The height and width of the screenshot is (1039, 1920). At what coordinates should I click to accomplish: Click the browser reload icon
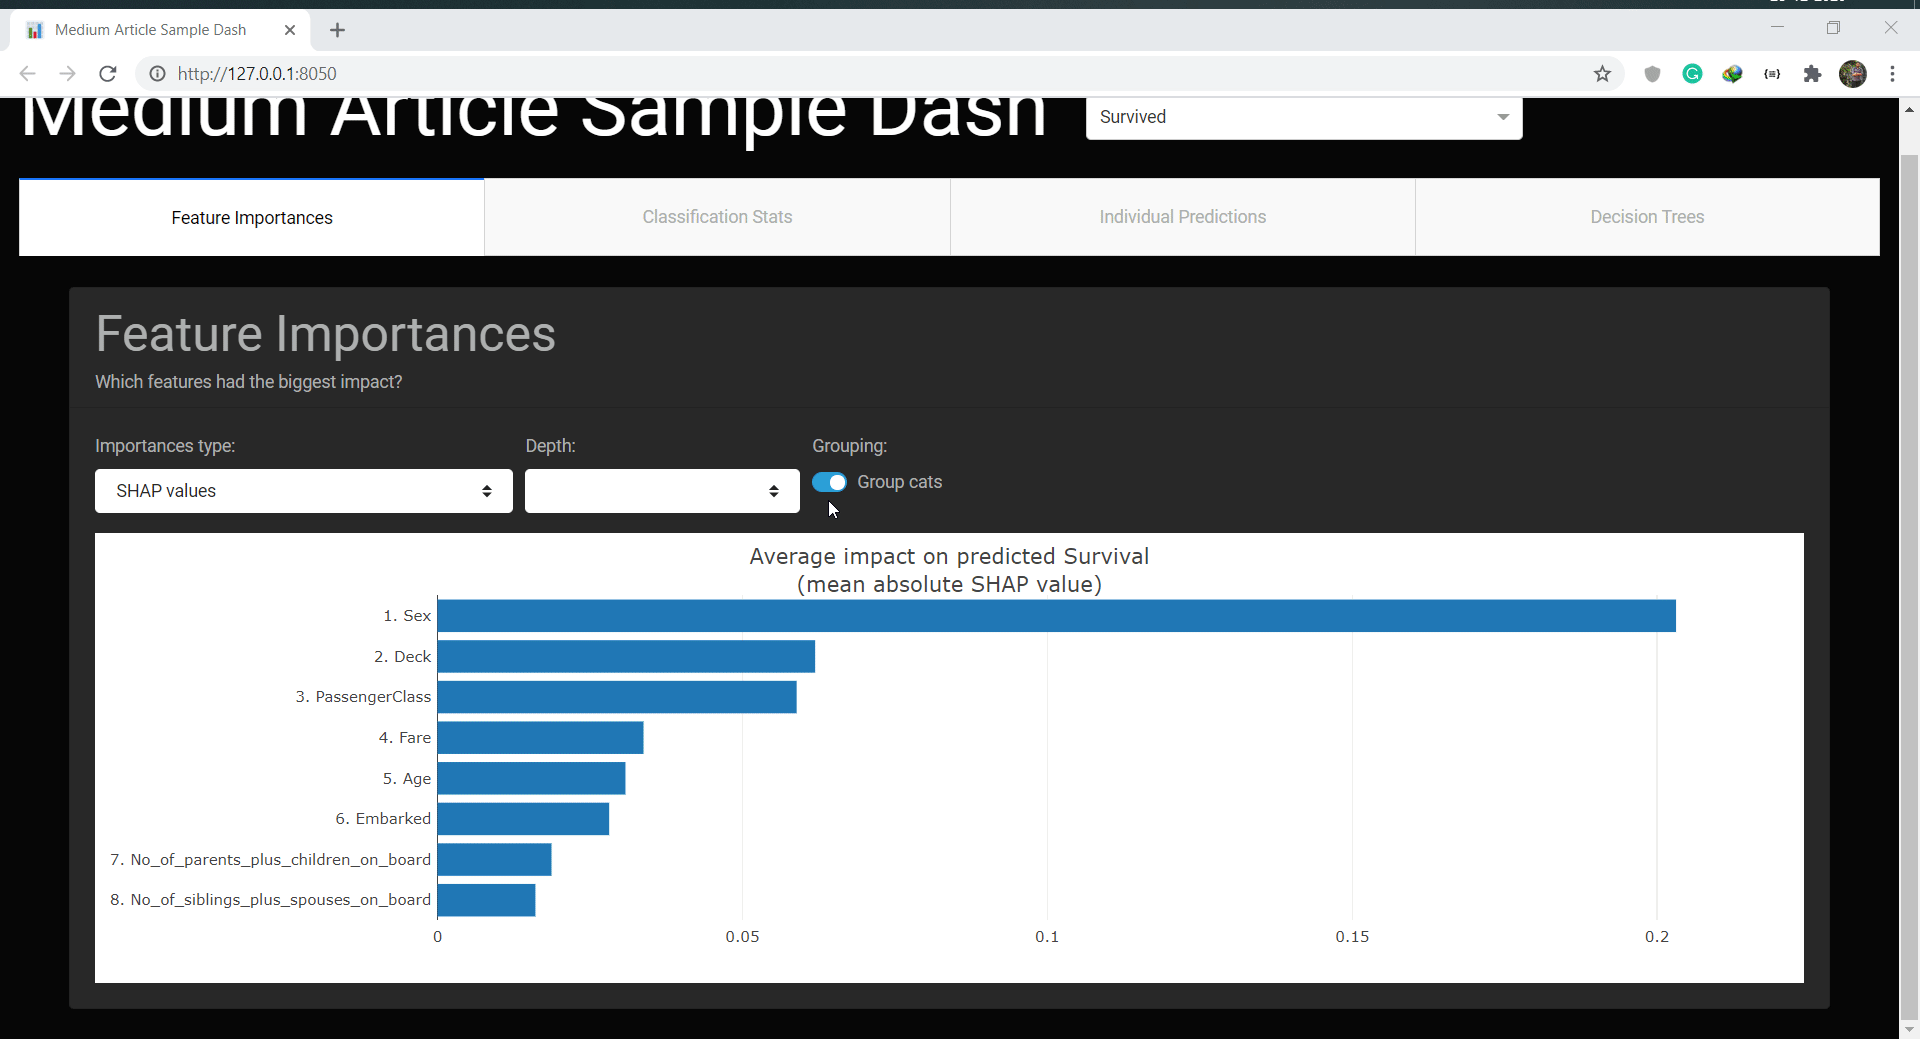pos(108,73)
